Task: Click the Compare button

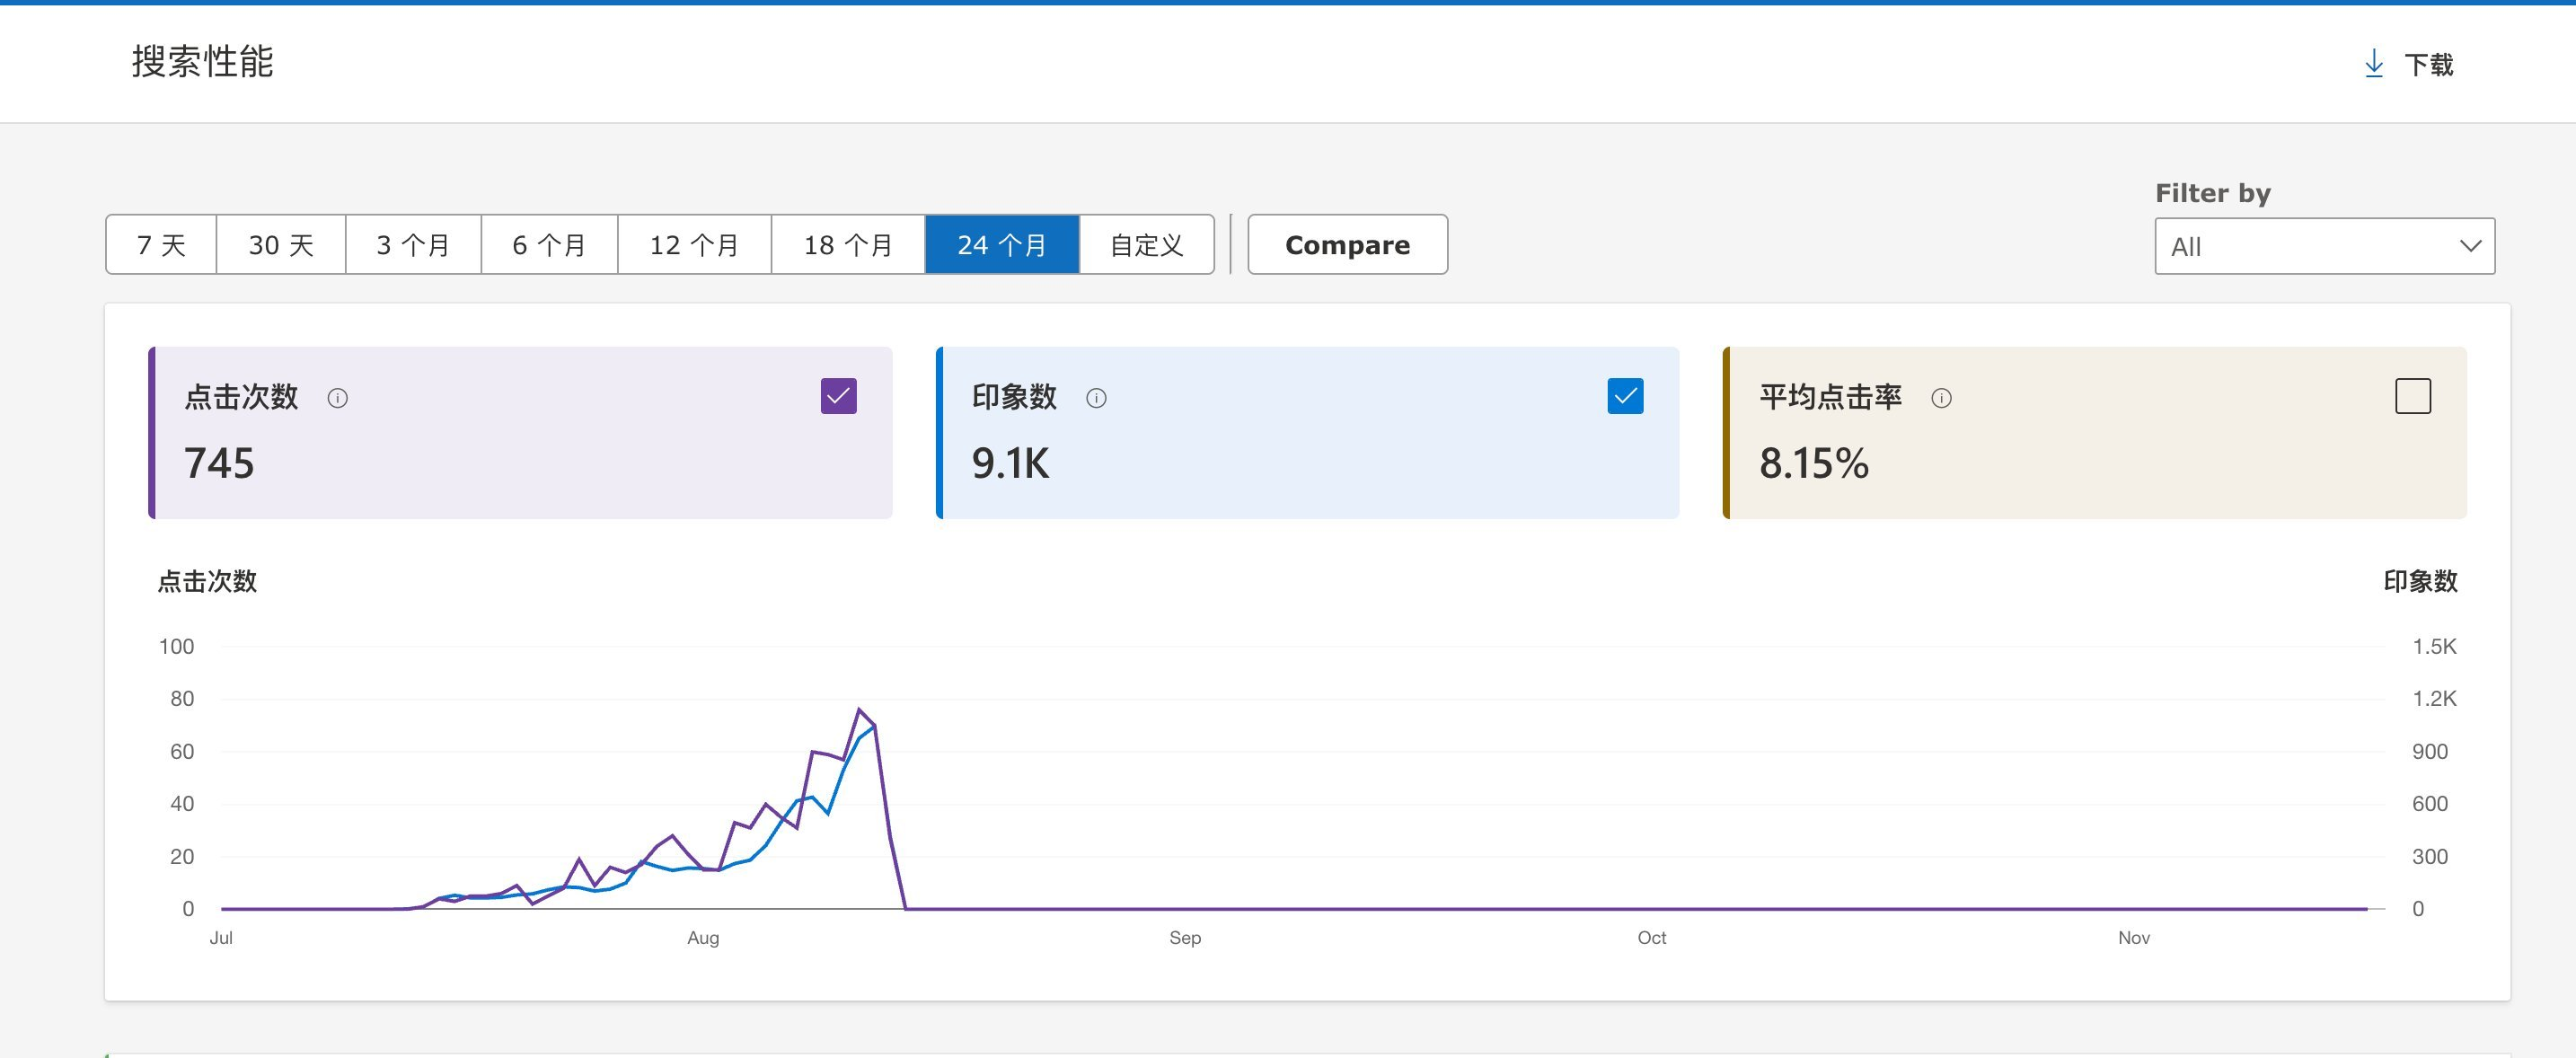Action: [1347, 244]
